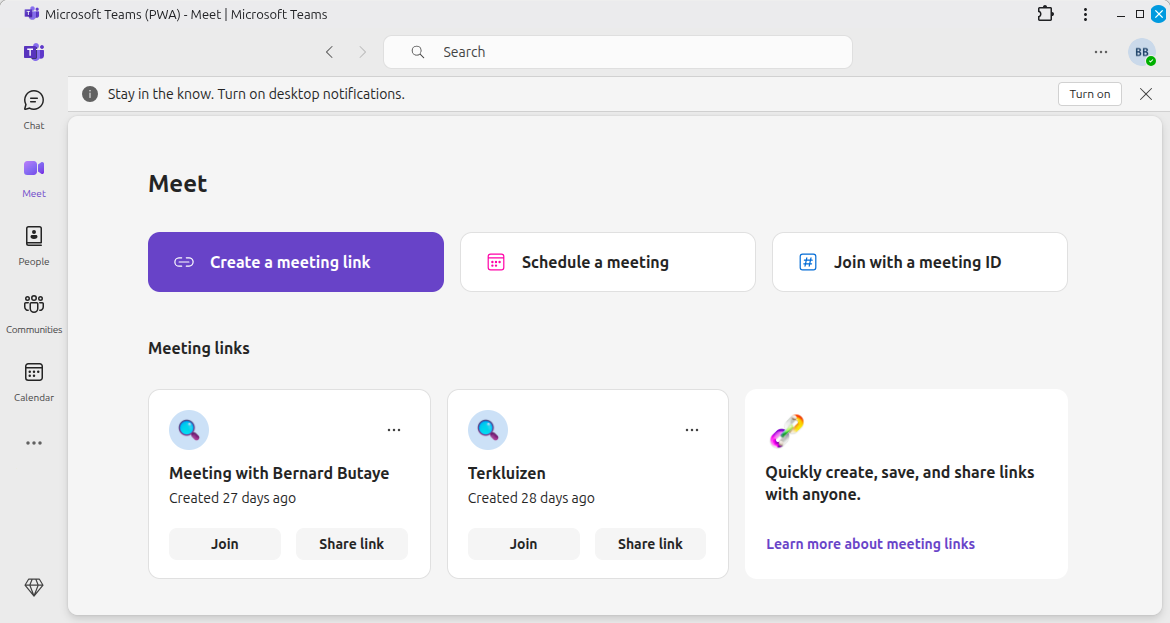Click the Meeting with Bernard Butaye title
This screenshot has height=623, width=1170.
(x=279, y=473)
